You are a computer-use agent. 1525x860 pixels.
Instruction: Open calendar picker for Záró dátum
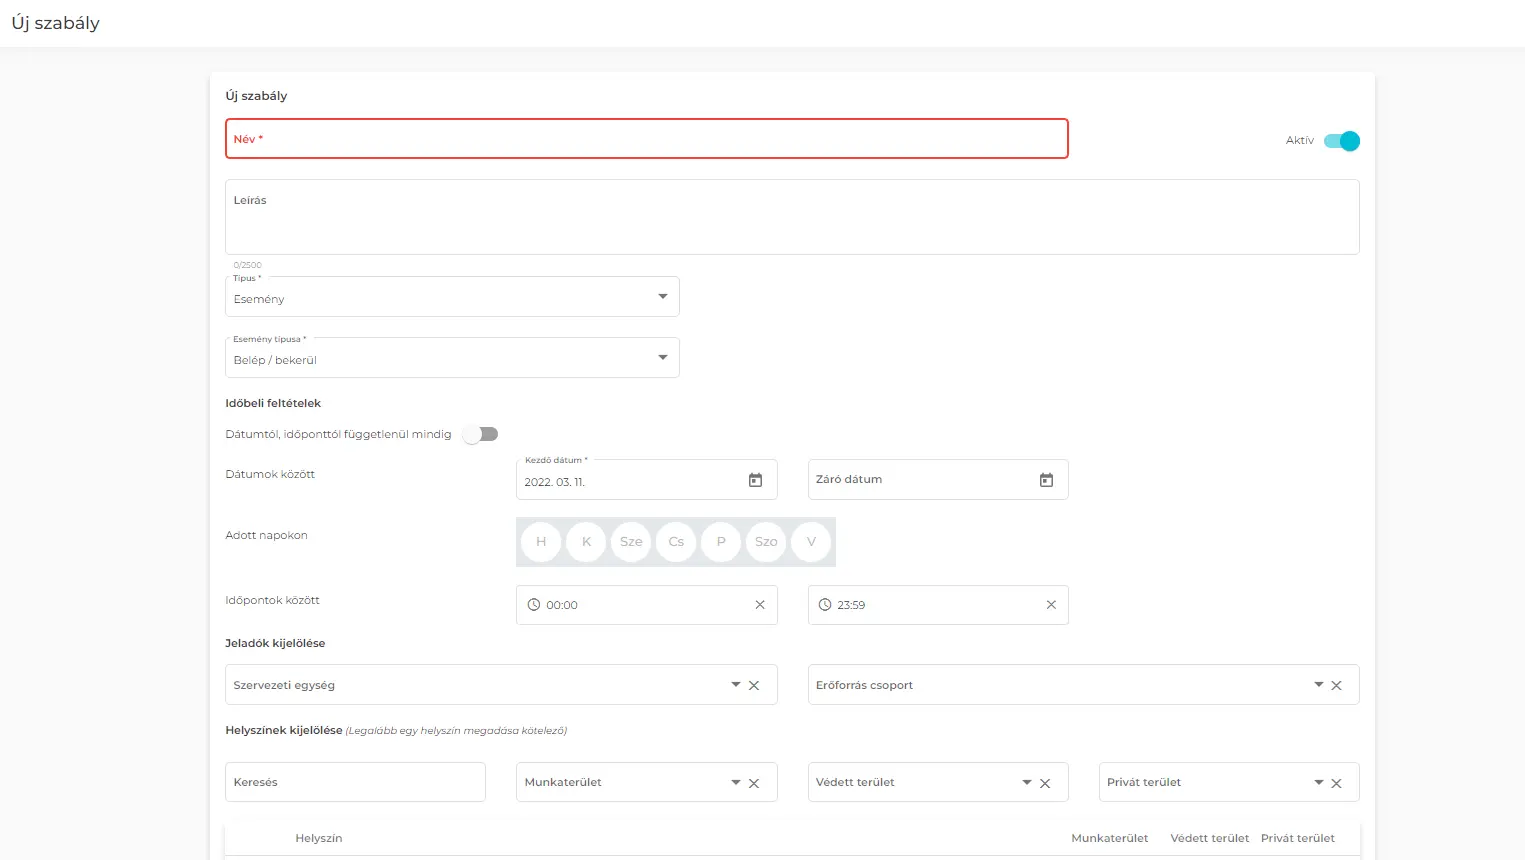(x=1046, y=481)
